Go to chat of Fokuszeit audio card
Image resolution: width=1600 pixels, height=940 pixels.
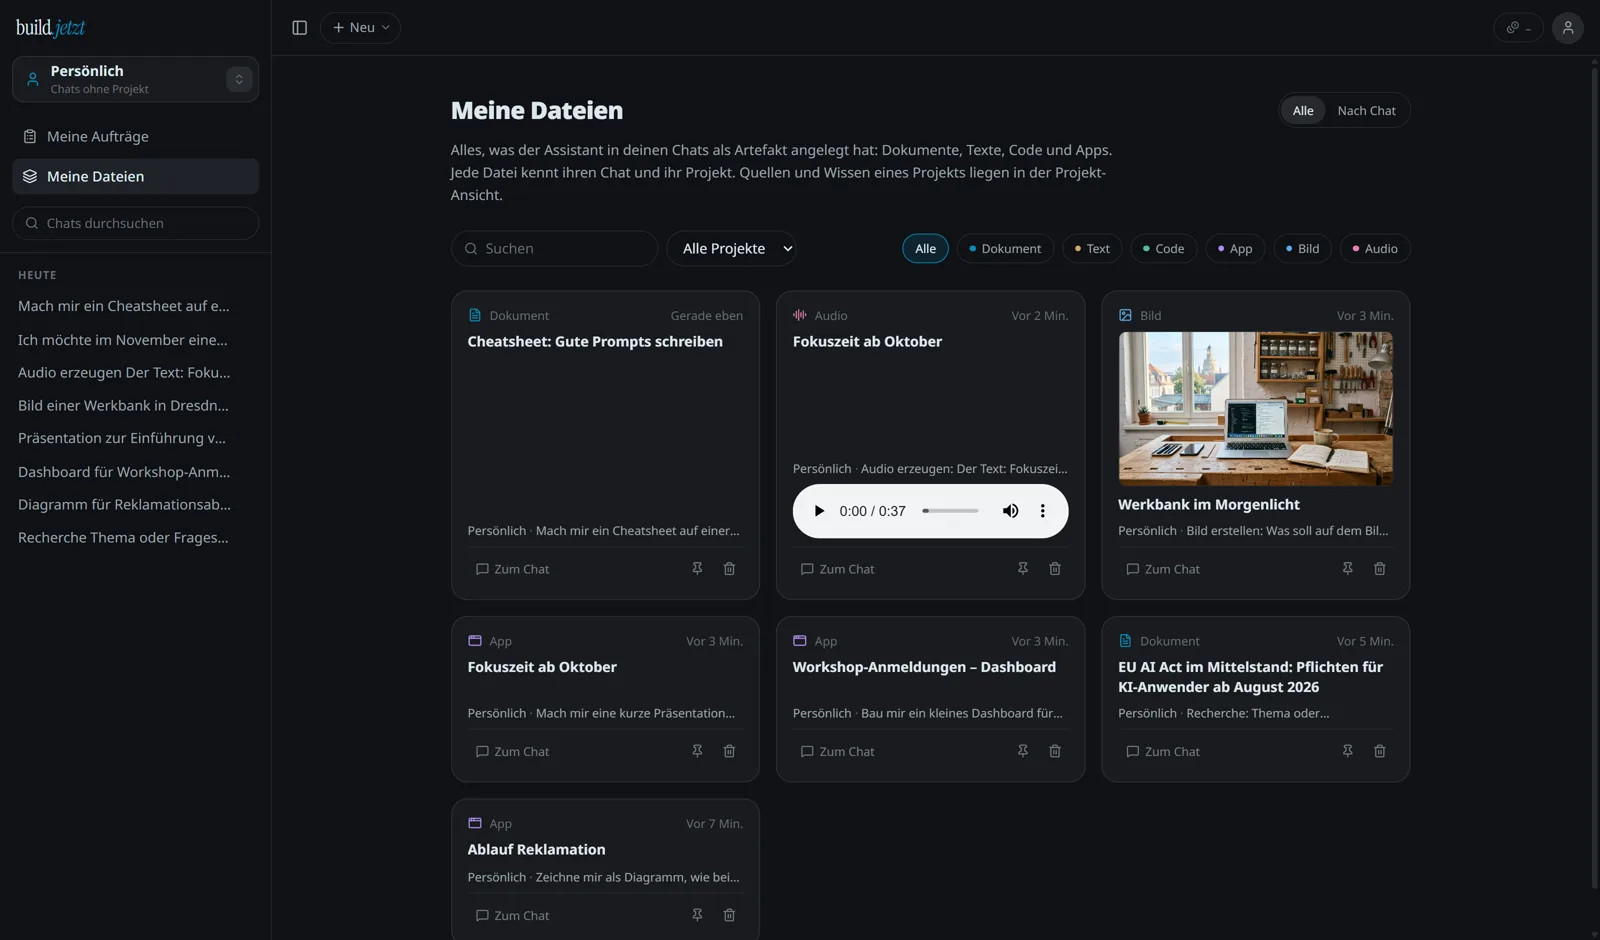click(837, 569)
